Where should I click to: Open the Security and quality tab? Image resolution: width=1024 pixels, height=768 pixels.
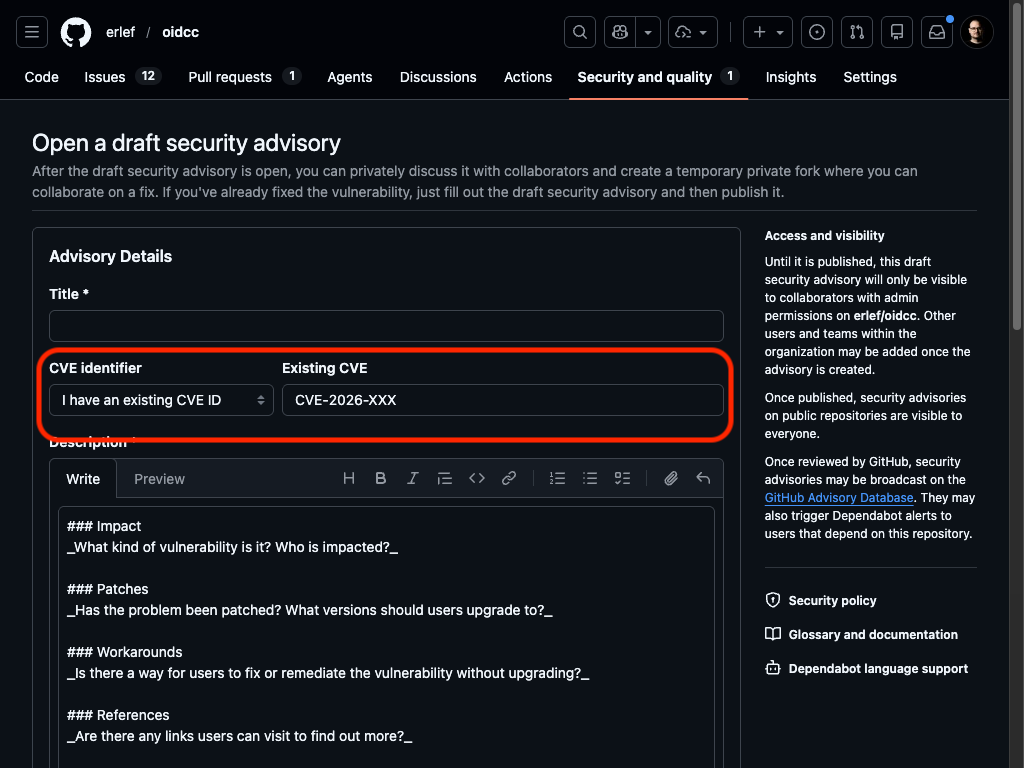[658, 77]
